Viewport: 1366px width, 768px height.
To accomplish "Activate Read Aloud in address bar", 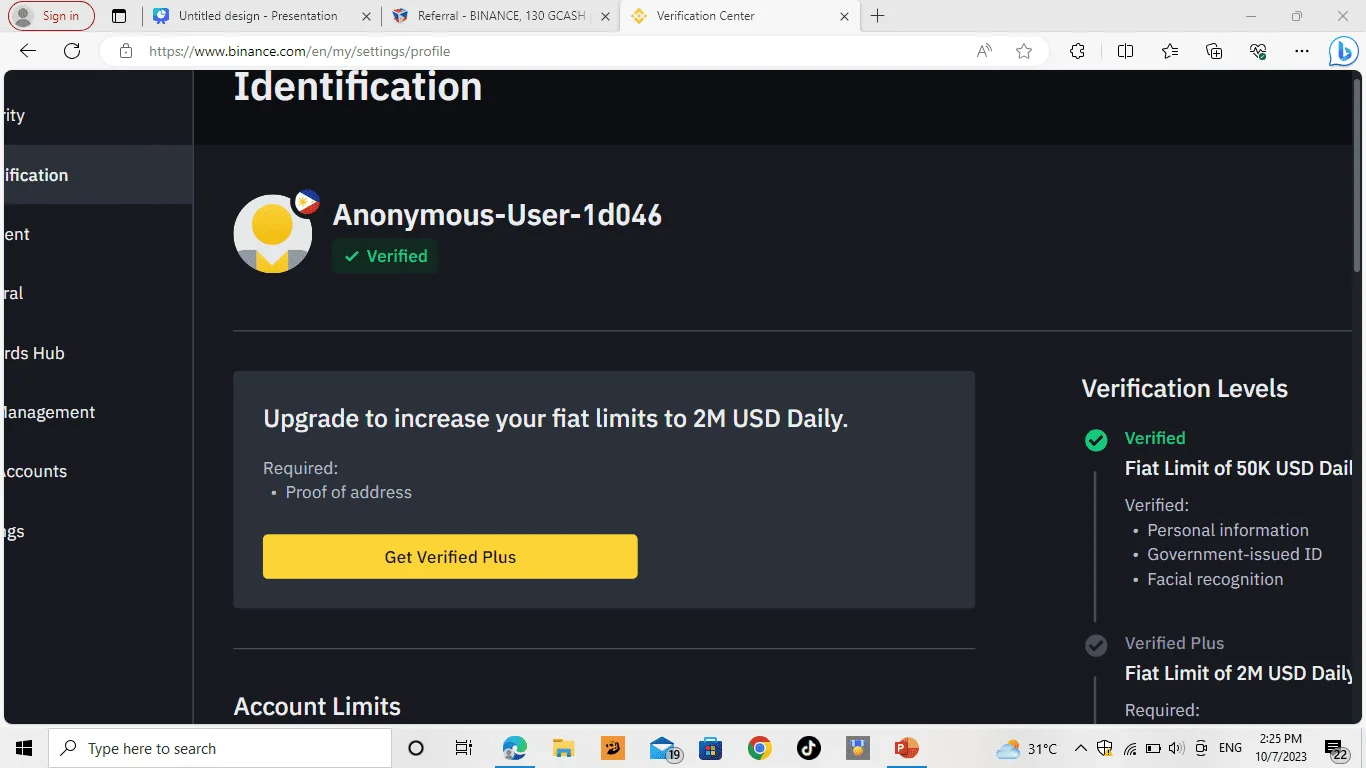I will [x=984, y=51].
